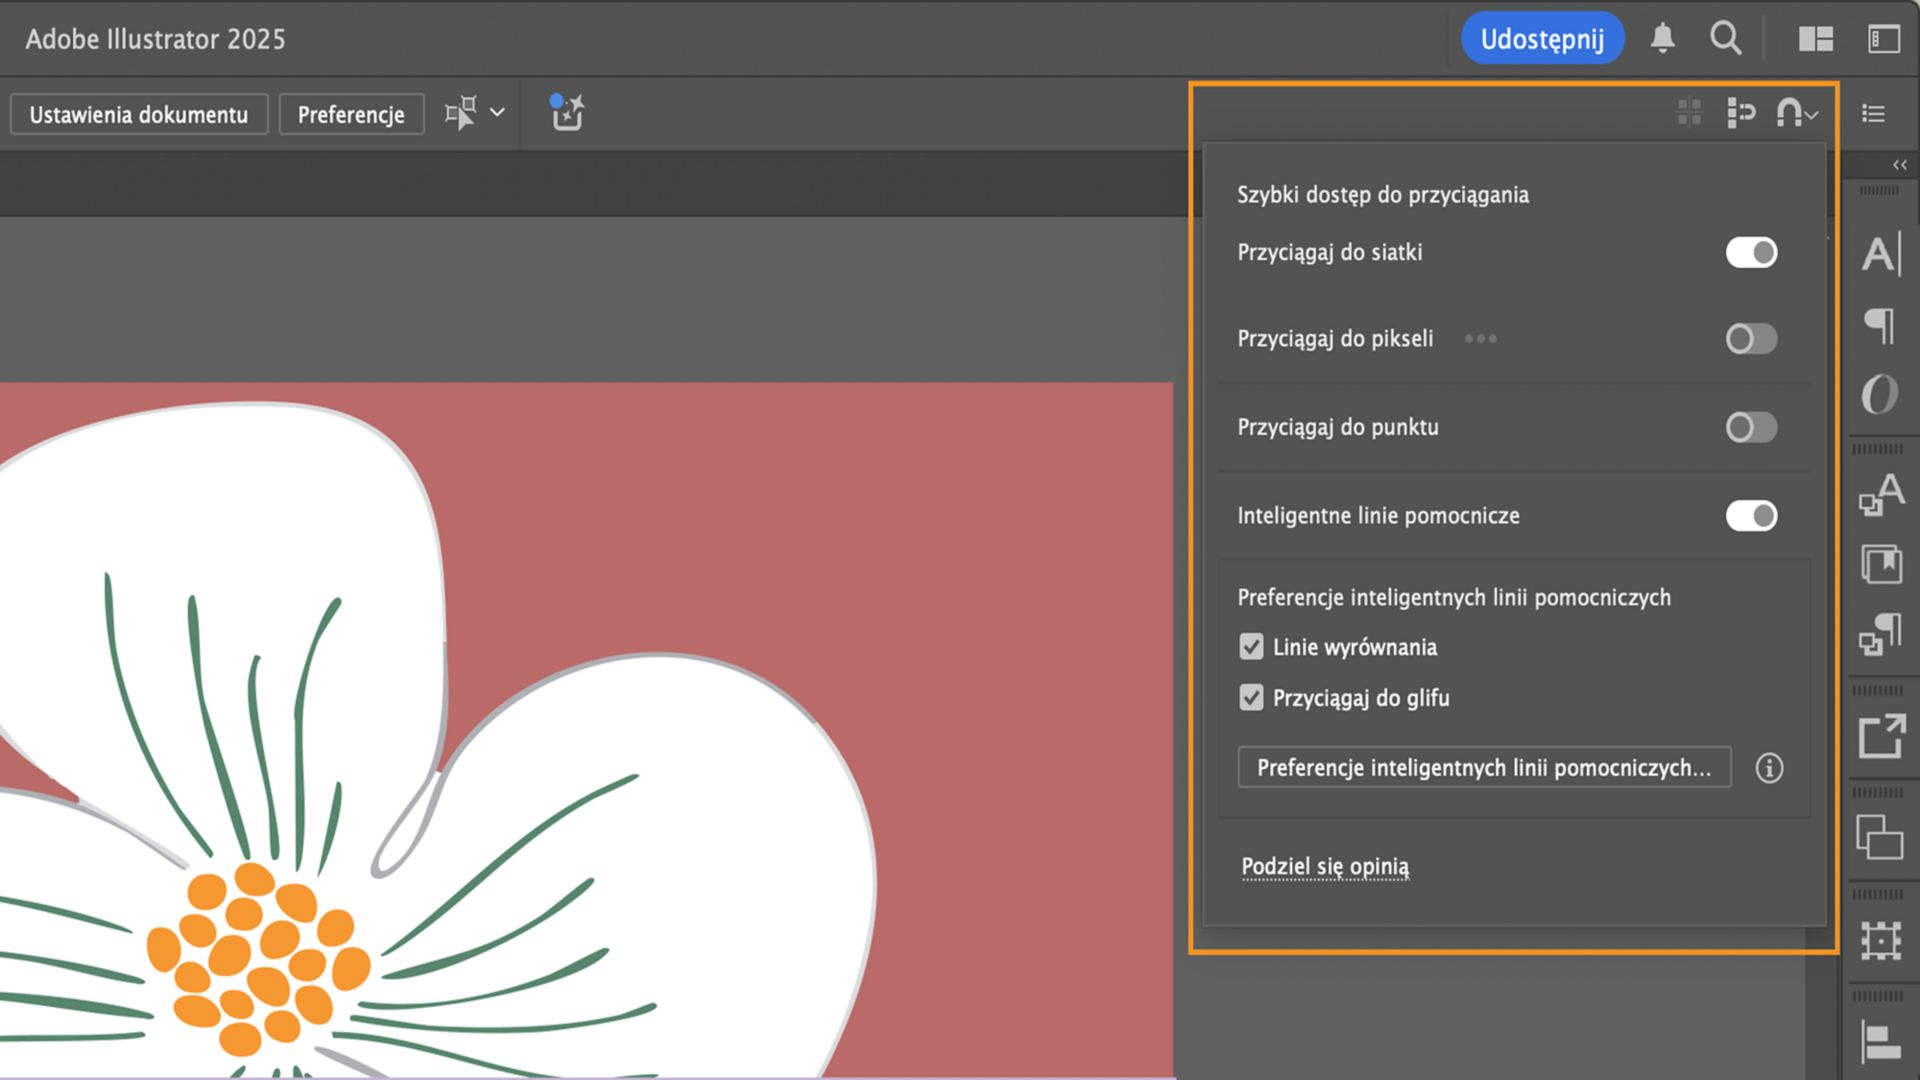Viewport: 1920px width, 1080px height.
Task: Open Podziel się opinią link
Action: click(x=1325, y=866)
